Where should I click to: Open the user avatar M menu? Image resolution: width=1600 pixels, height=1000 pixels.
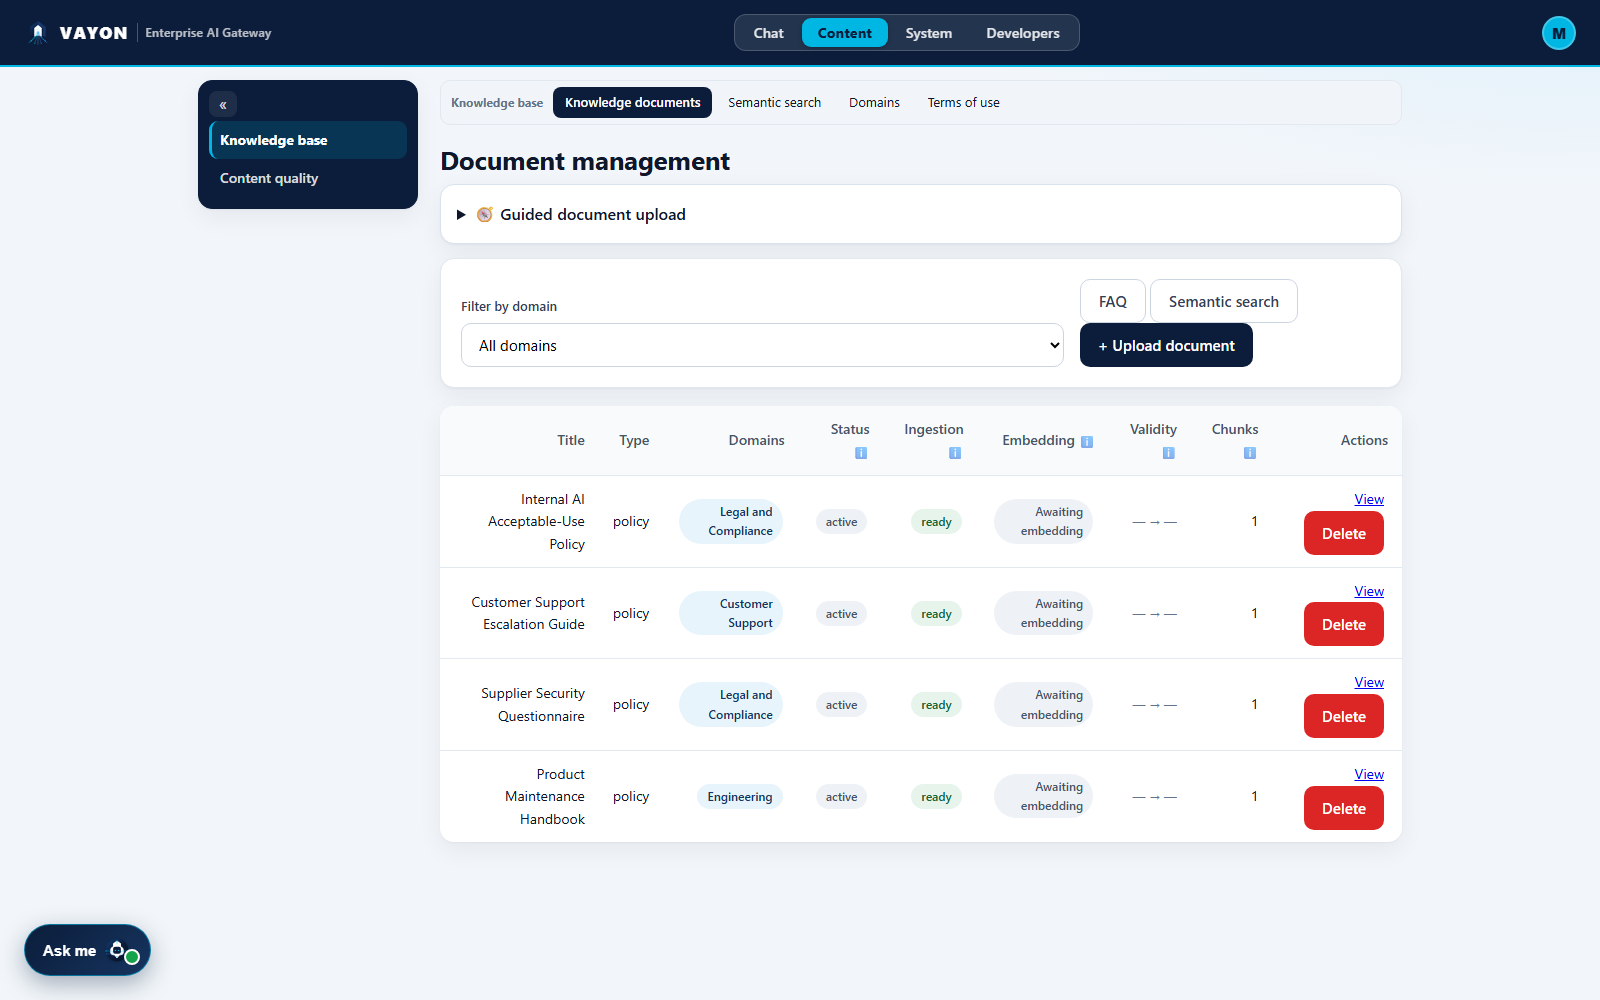(x=1558, y=33)
